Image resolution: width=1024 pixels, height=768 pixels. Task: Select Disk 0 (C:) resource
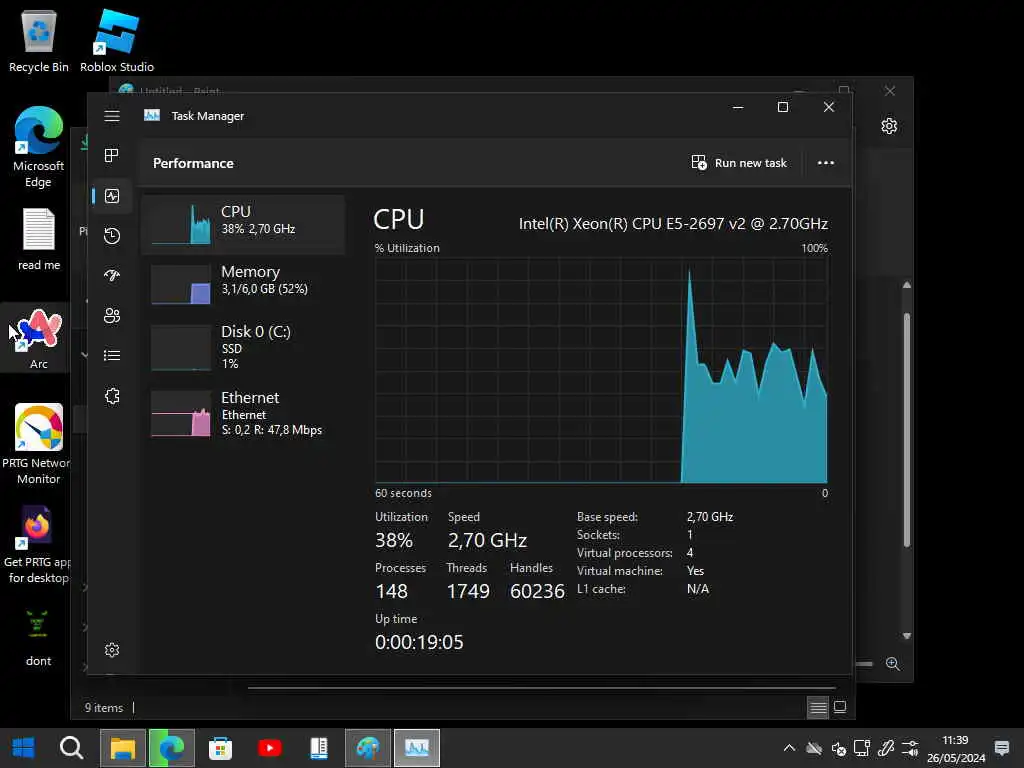[x=244, y=347]
